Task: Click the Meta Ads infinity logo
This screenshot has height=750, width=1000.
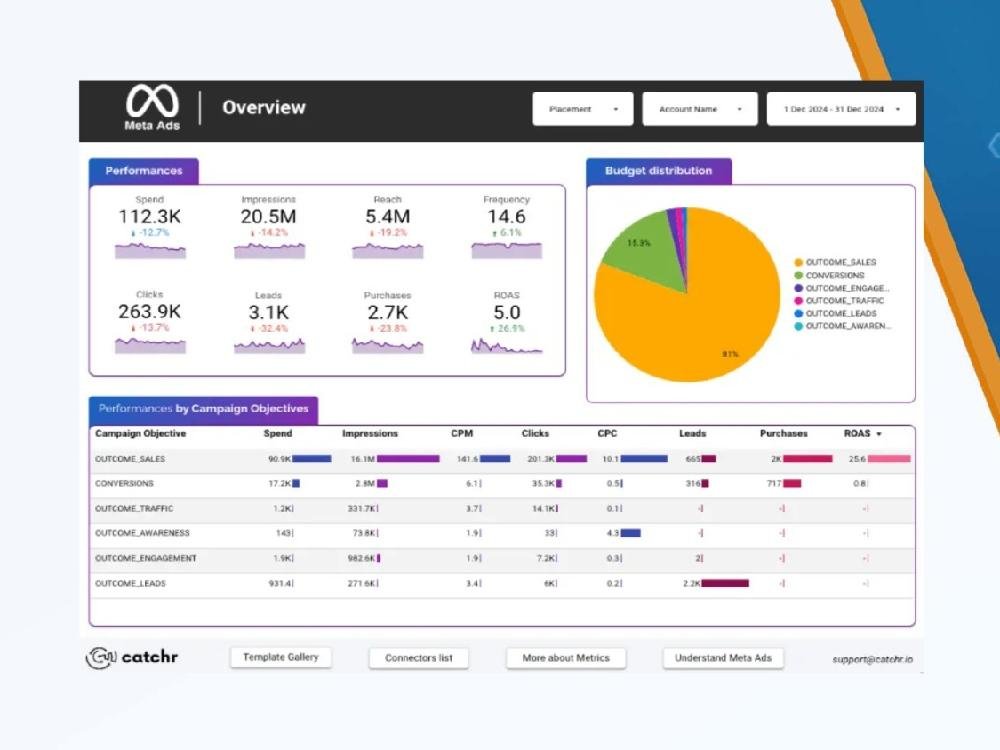Action: pyautogui.click(x=151, y=101)
